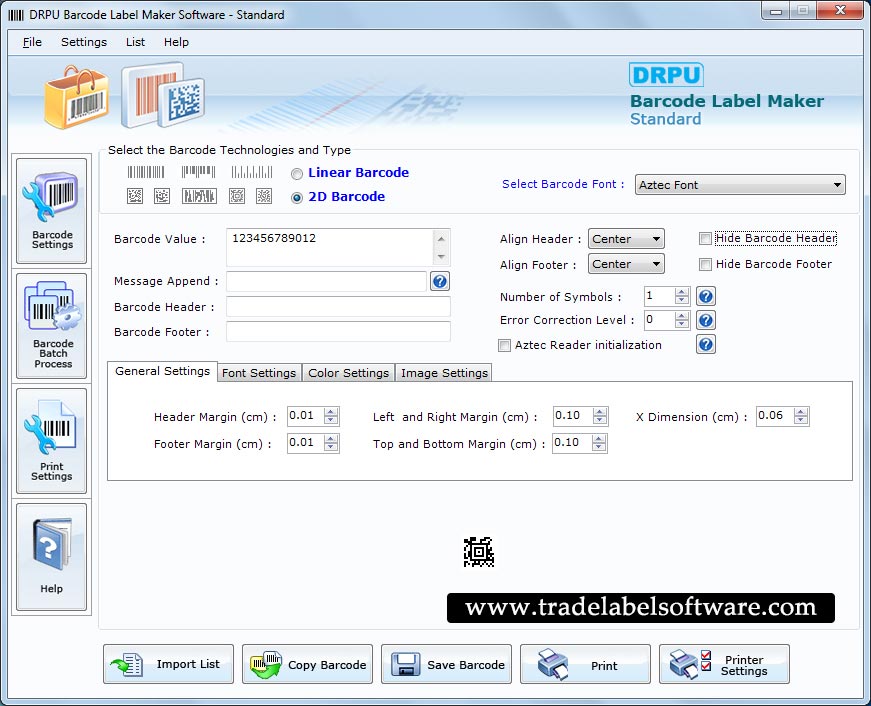Click Printer Settings button
Screen dimensions: 871x706
click(x=724, y=664)
